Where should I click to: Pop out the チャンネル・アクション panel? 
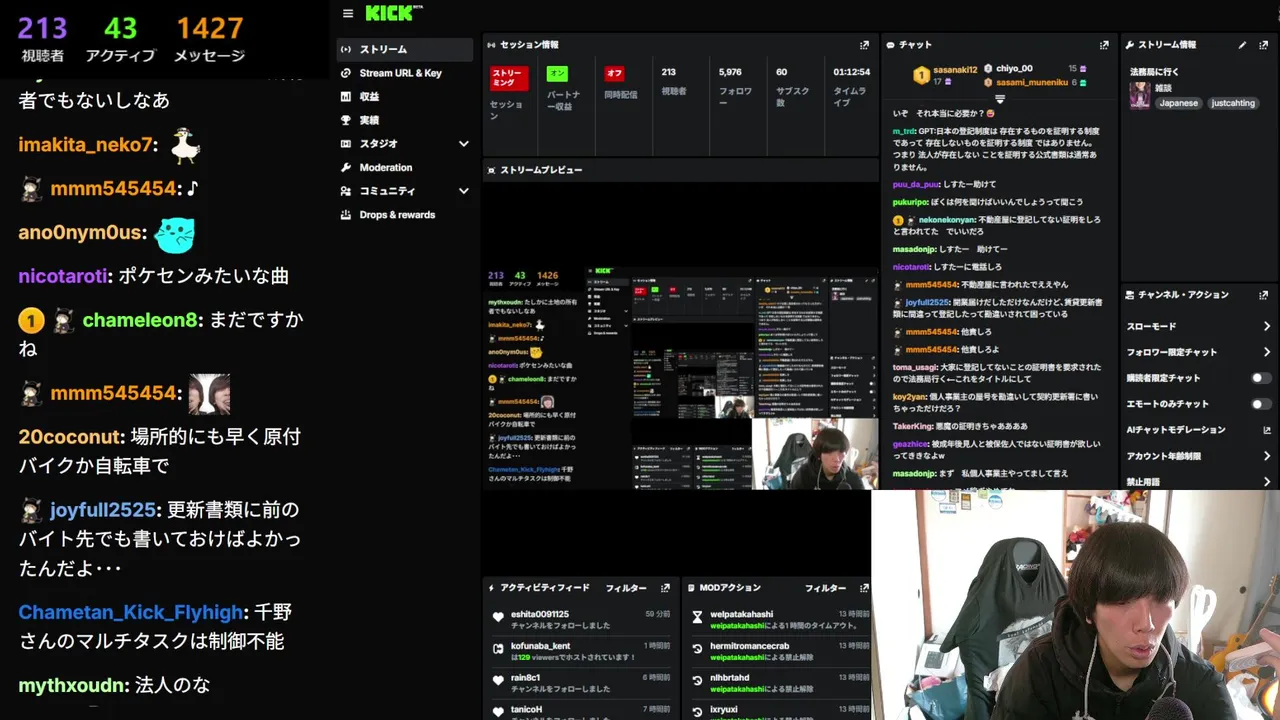(x=1264, y=295)
